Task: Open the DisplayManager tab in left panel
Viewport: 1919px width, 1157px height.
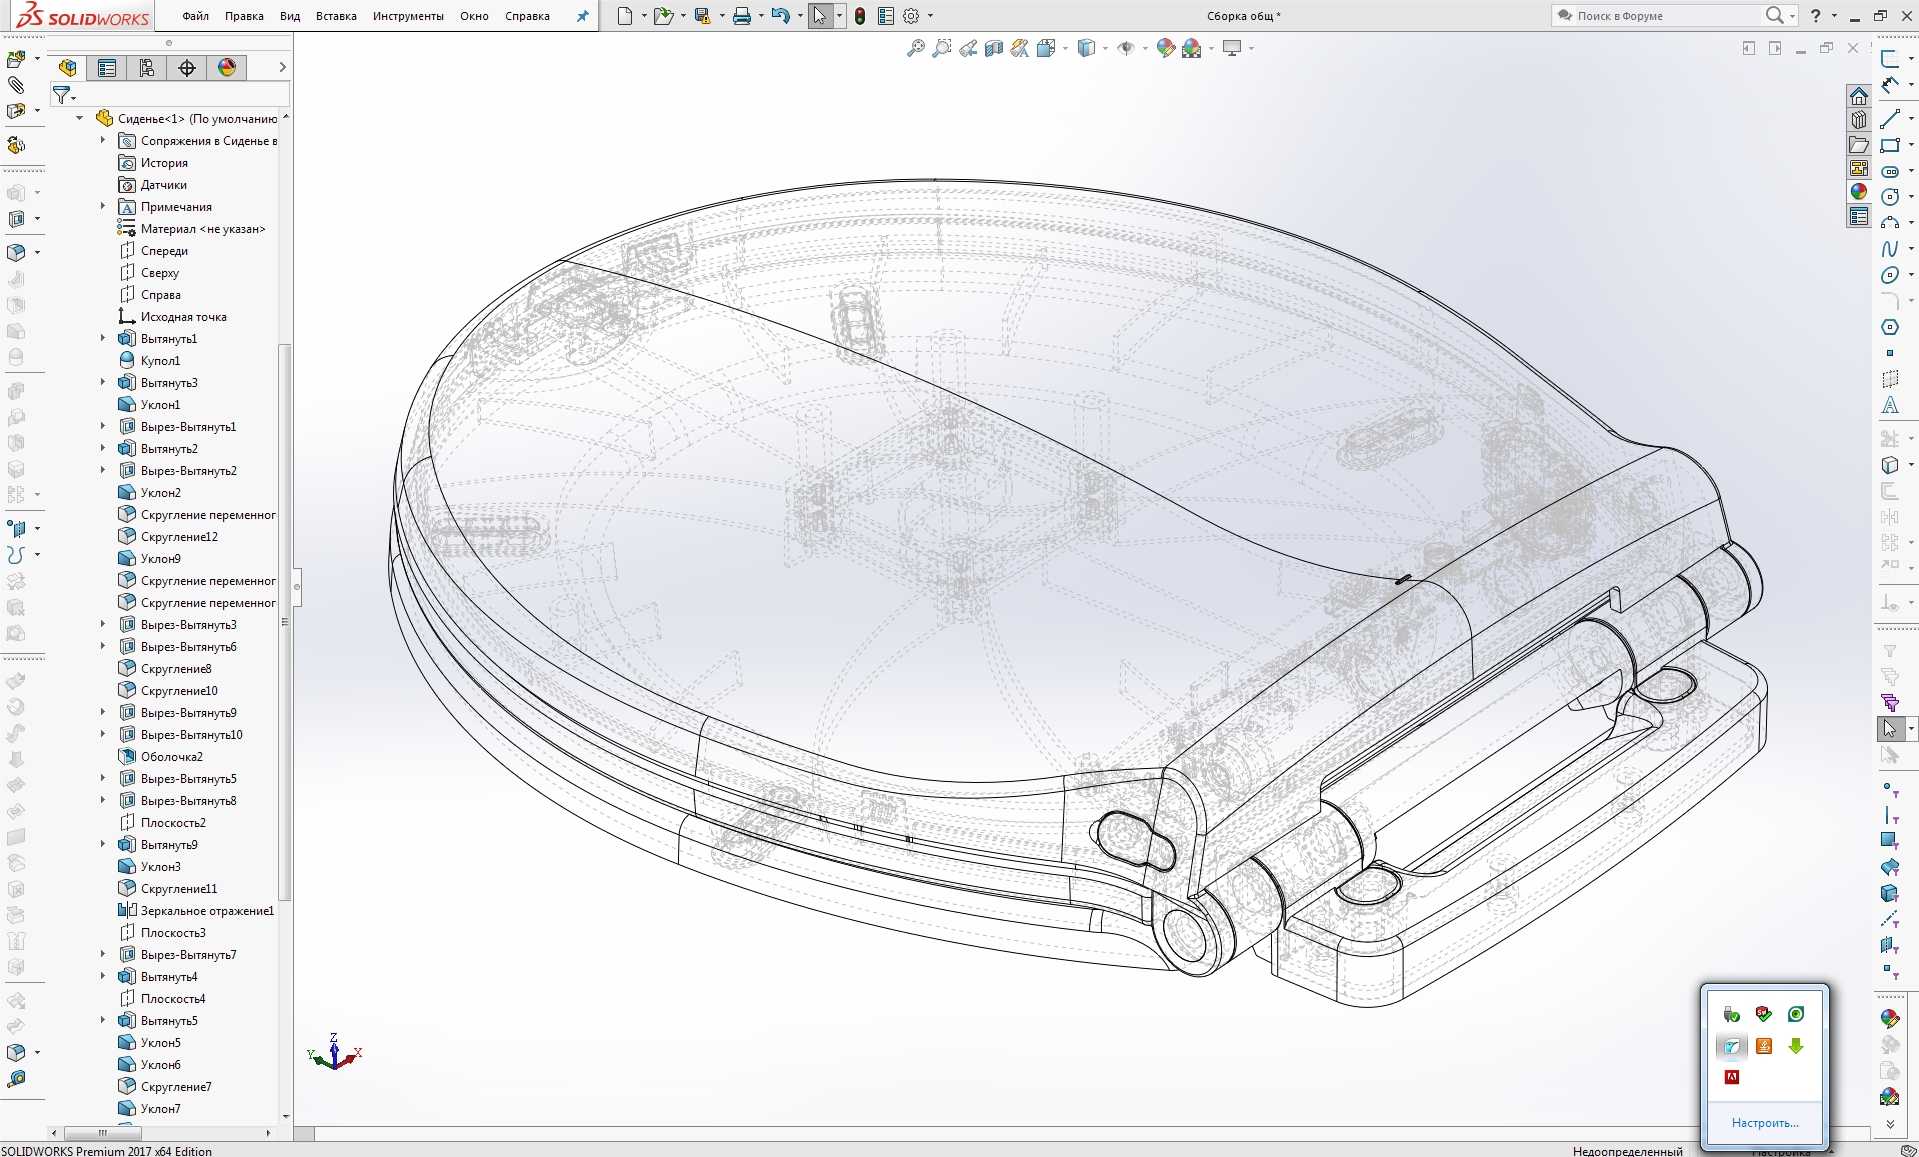Action: tap(228, 67)
